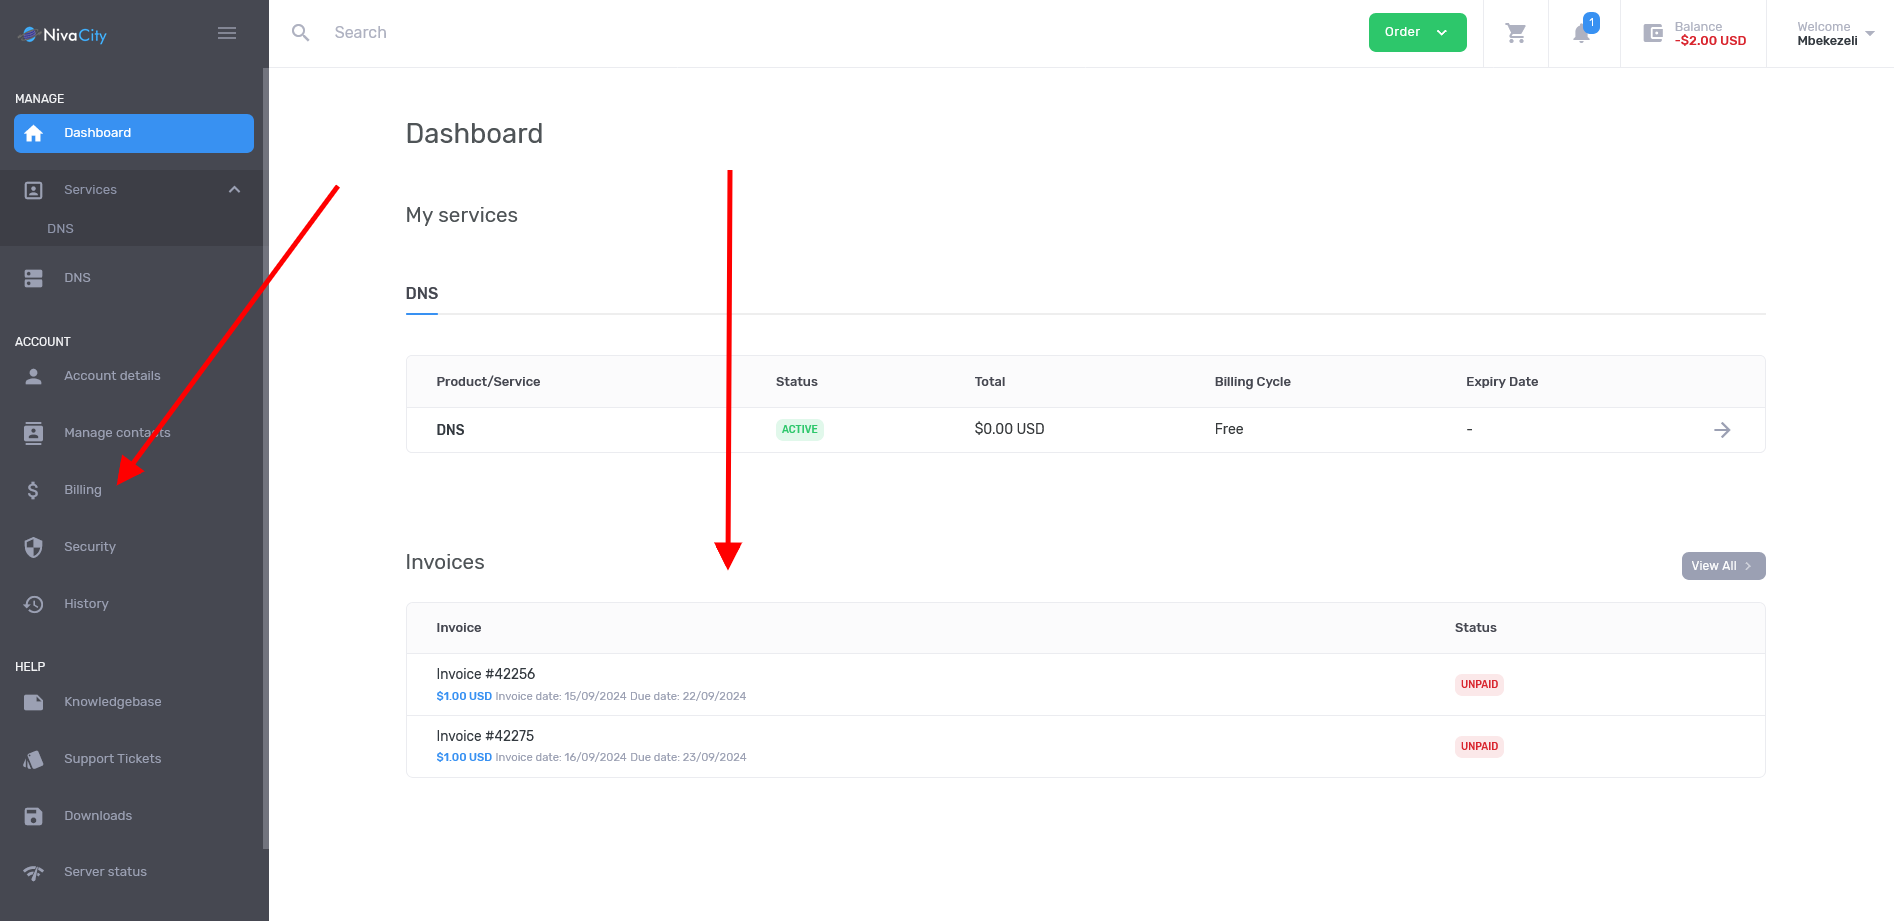Click the notification count badge
Image resolution: width=1894 pixels, height=921 pixels.
coord(1591,23)
